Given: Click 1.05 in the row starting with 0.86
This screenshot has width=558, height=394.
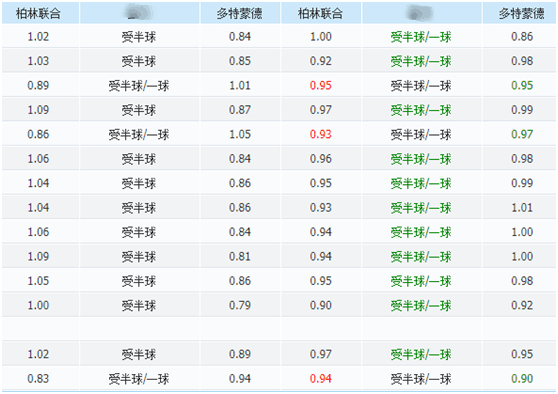Looking at the screenshot, I should coord(239,134).
